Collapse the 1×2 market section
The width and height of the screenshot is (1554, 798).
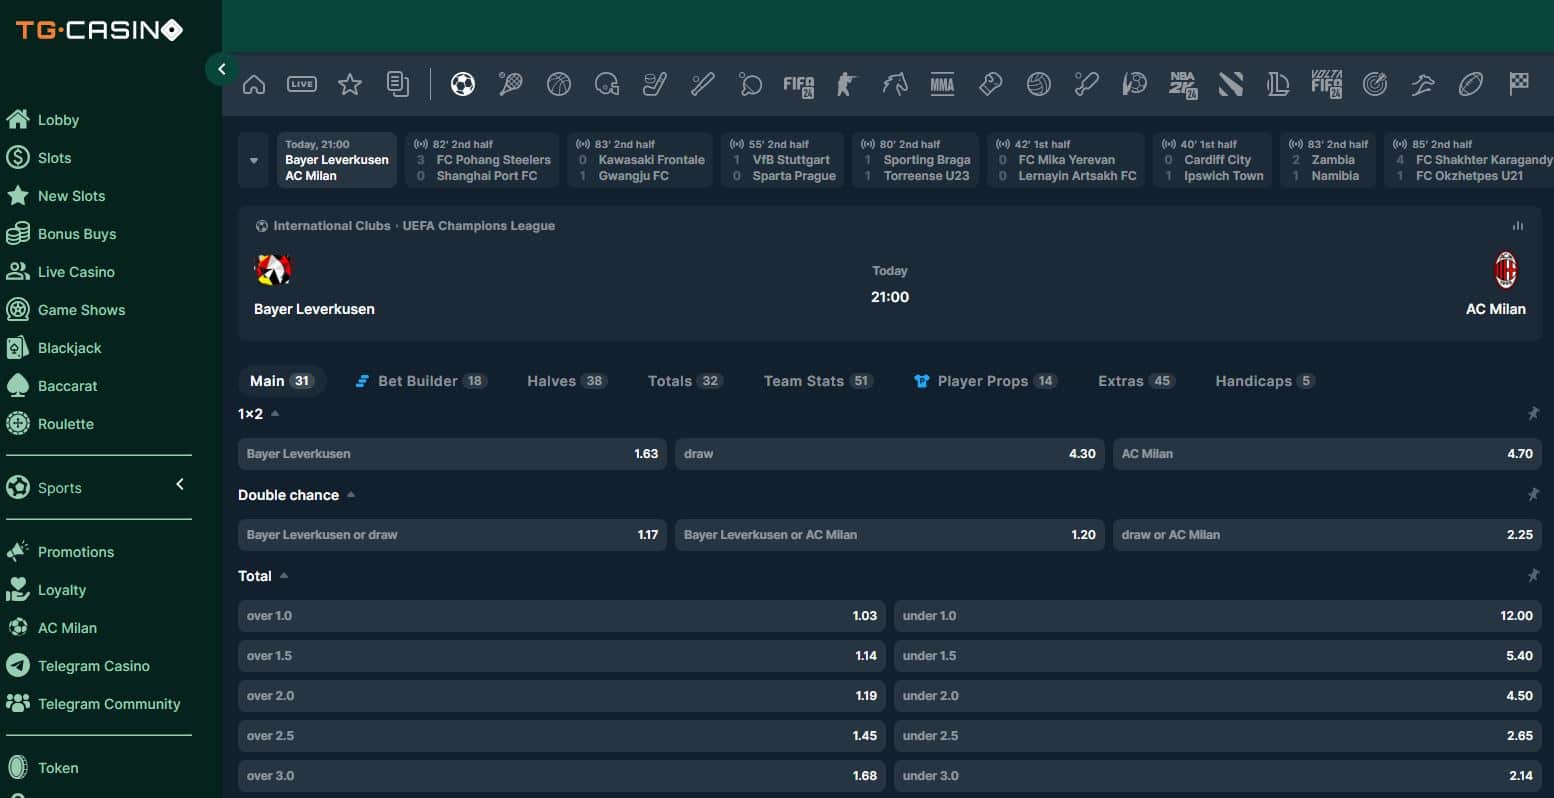click(x=275, y=413)
